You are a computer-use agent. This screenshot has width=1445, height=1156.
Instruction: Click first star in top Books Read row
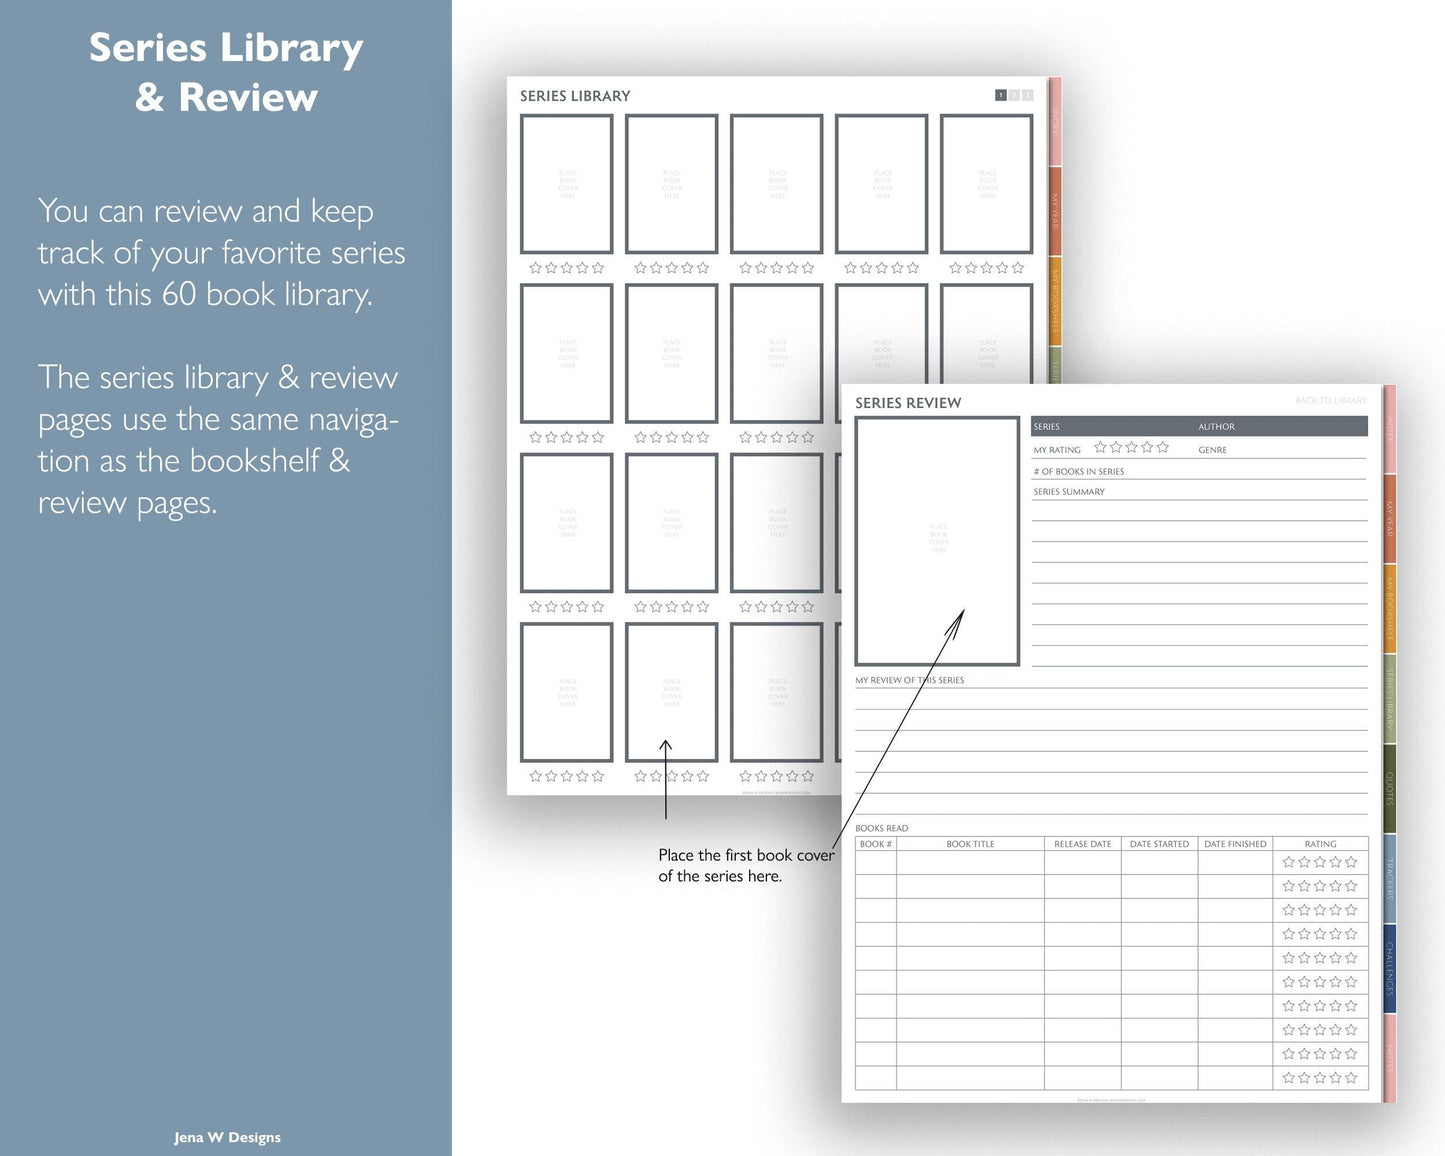pyautogui.click(x=1288, y=862)
